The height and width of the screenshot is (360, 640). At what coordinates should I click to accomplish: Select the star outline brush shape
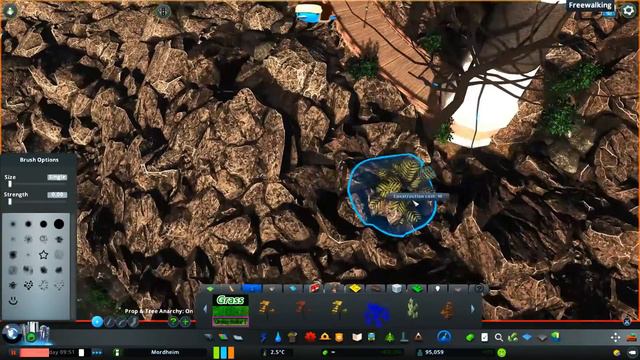pos(44,255)
